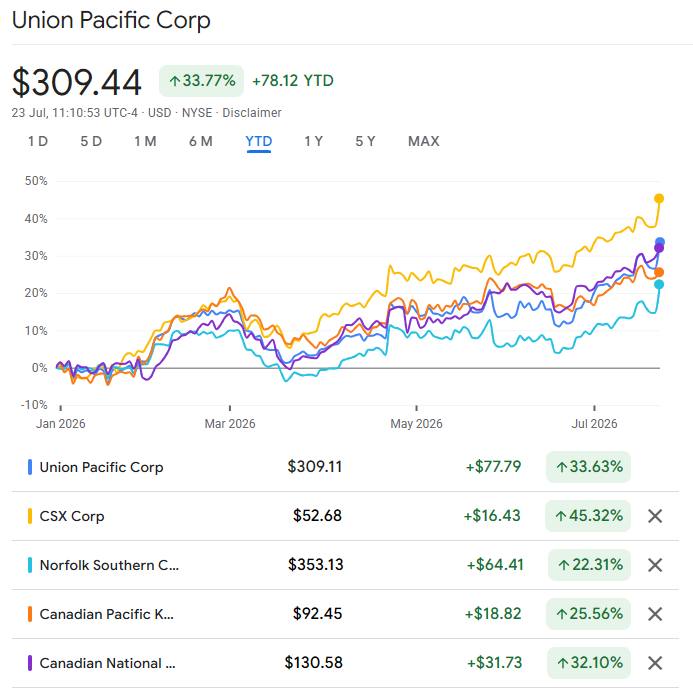693x691 pixels.
Task: Click the -10% y-axis label
Action: click(x=34, y=405)
